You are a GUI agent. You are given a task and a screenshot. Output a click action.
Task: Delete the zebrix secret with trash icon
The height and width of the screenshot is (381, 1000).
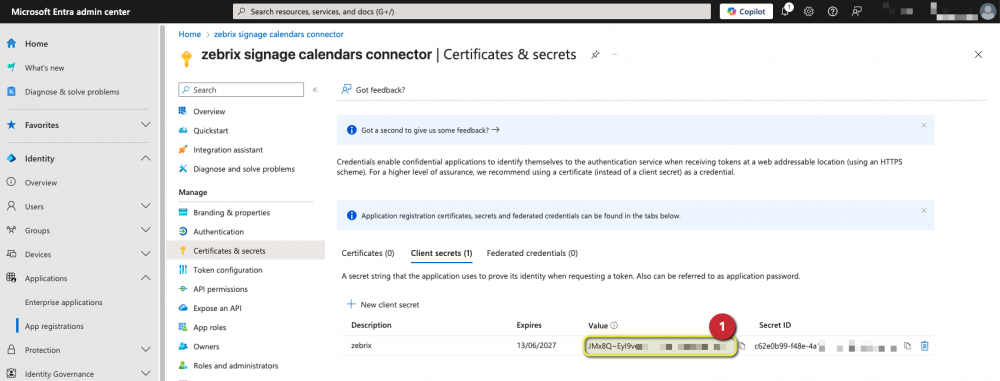(x=924, y=346)
